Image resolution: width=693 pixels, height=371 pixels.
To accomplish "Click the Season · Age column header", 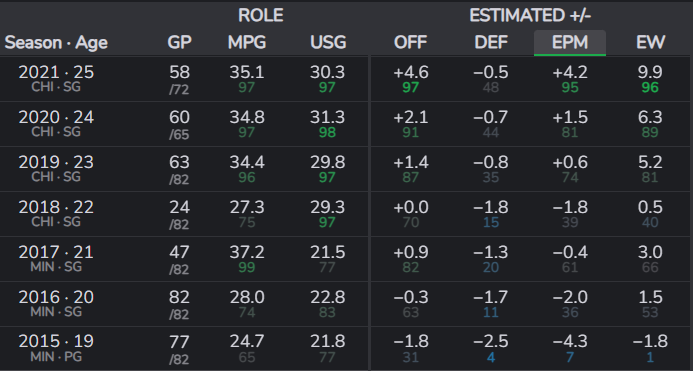I will point(56,43).
